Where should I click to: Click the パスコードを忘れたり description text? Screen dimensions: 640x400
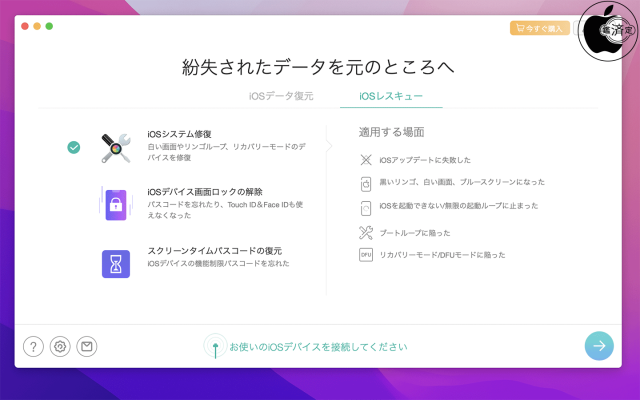click(x=225, y=210)
